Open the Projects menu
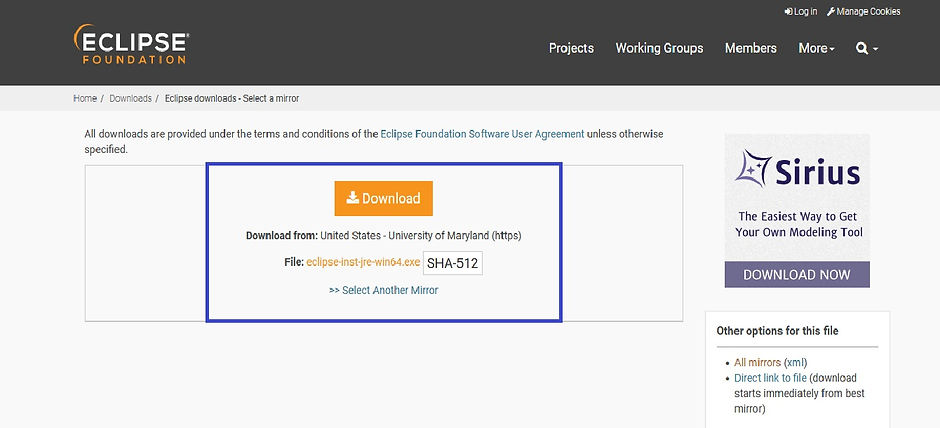The width and height of the screenshot is (940, 428). point(571,49)
